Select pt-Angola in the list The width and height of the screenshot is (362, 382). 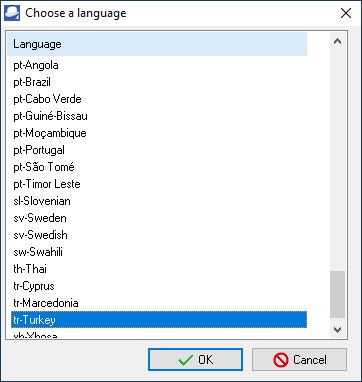point(159,65)
